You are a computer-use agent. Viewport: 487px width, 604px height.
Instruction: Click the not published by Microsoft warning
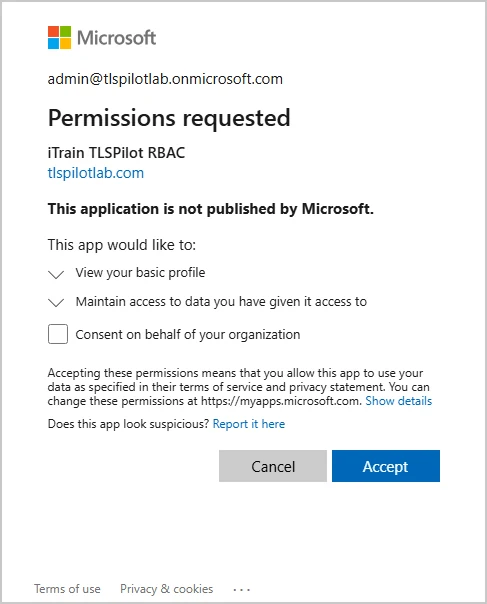pos(211,209)
